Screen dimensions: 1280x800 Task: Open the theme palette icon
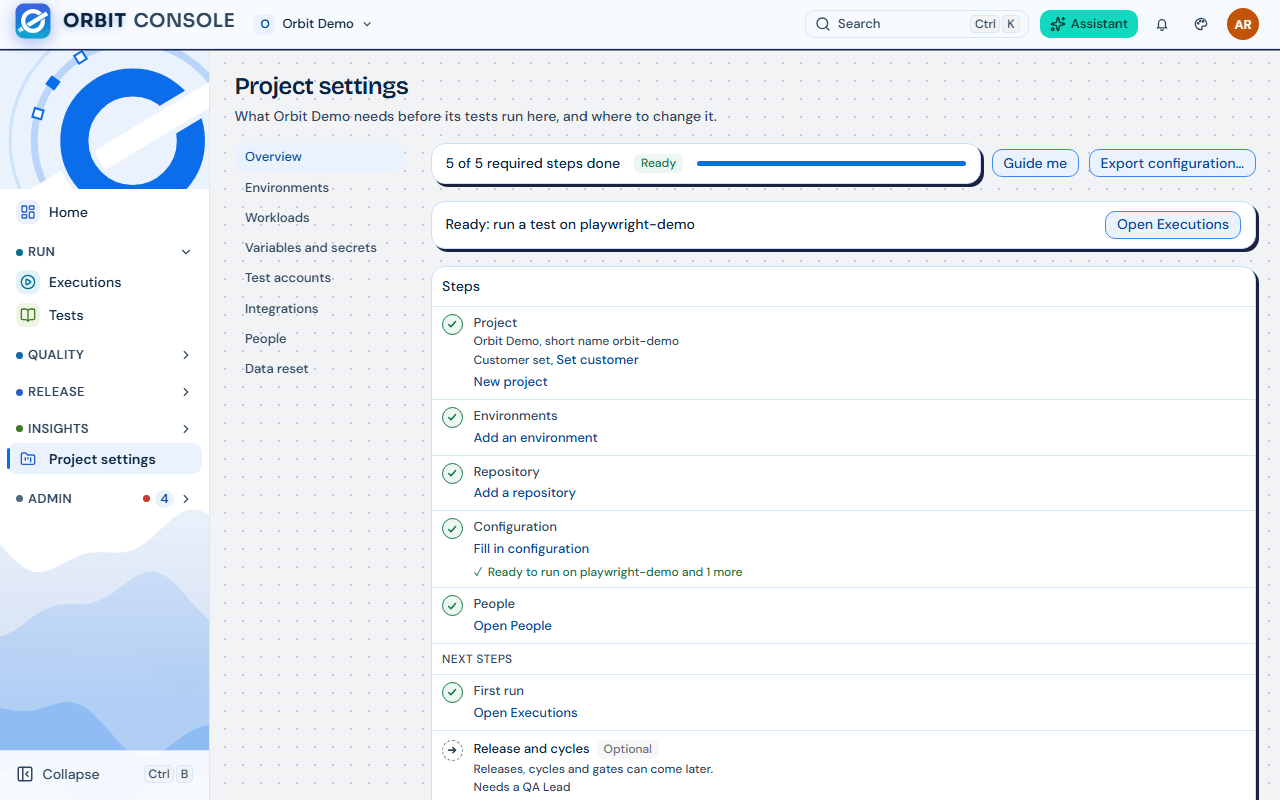click(1201, 24)
